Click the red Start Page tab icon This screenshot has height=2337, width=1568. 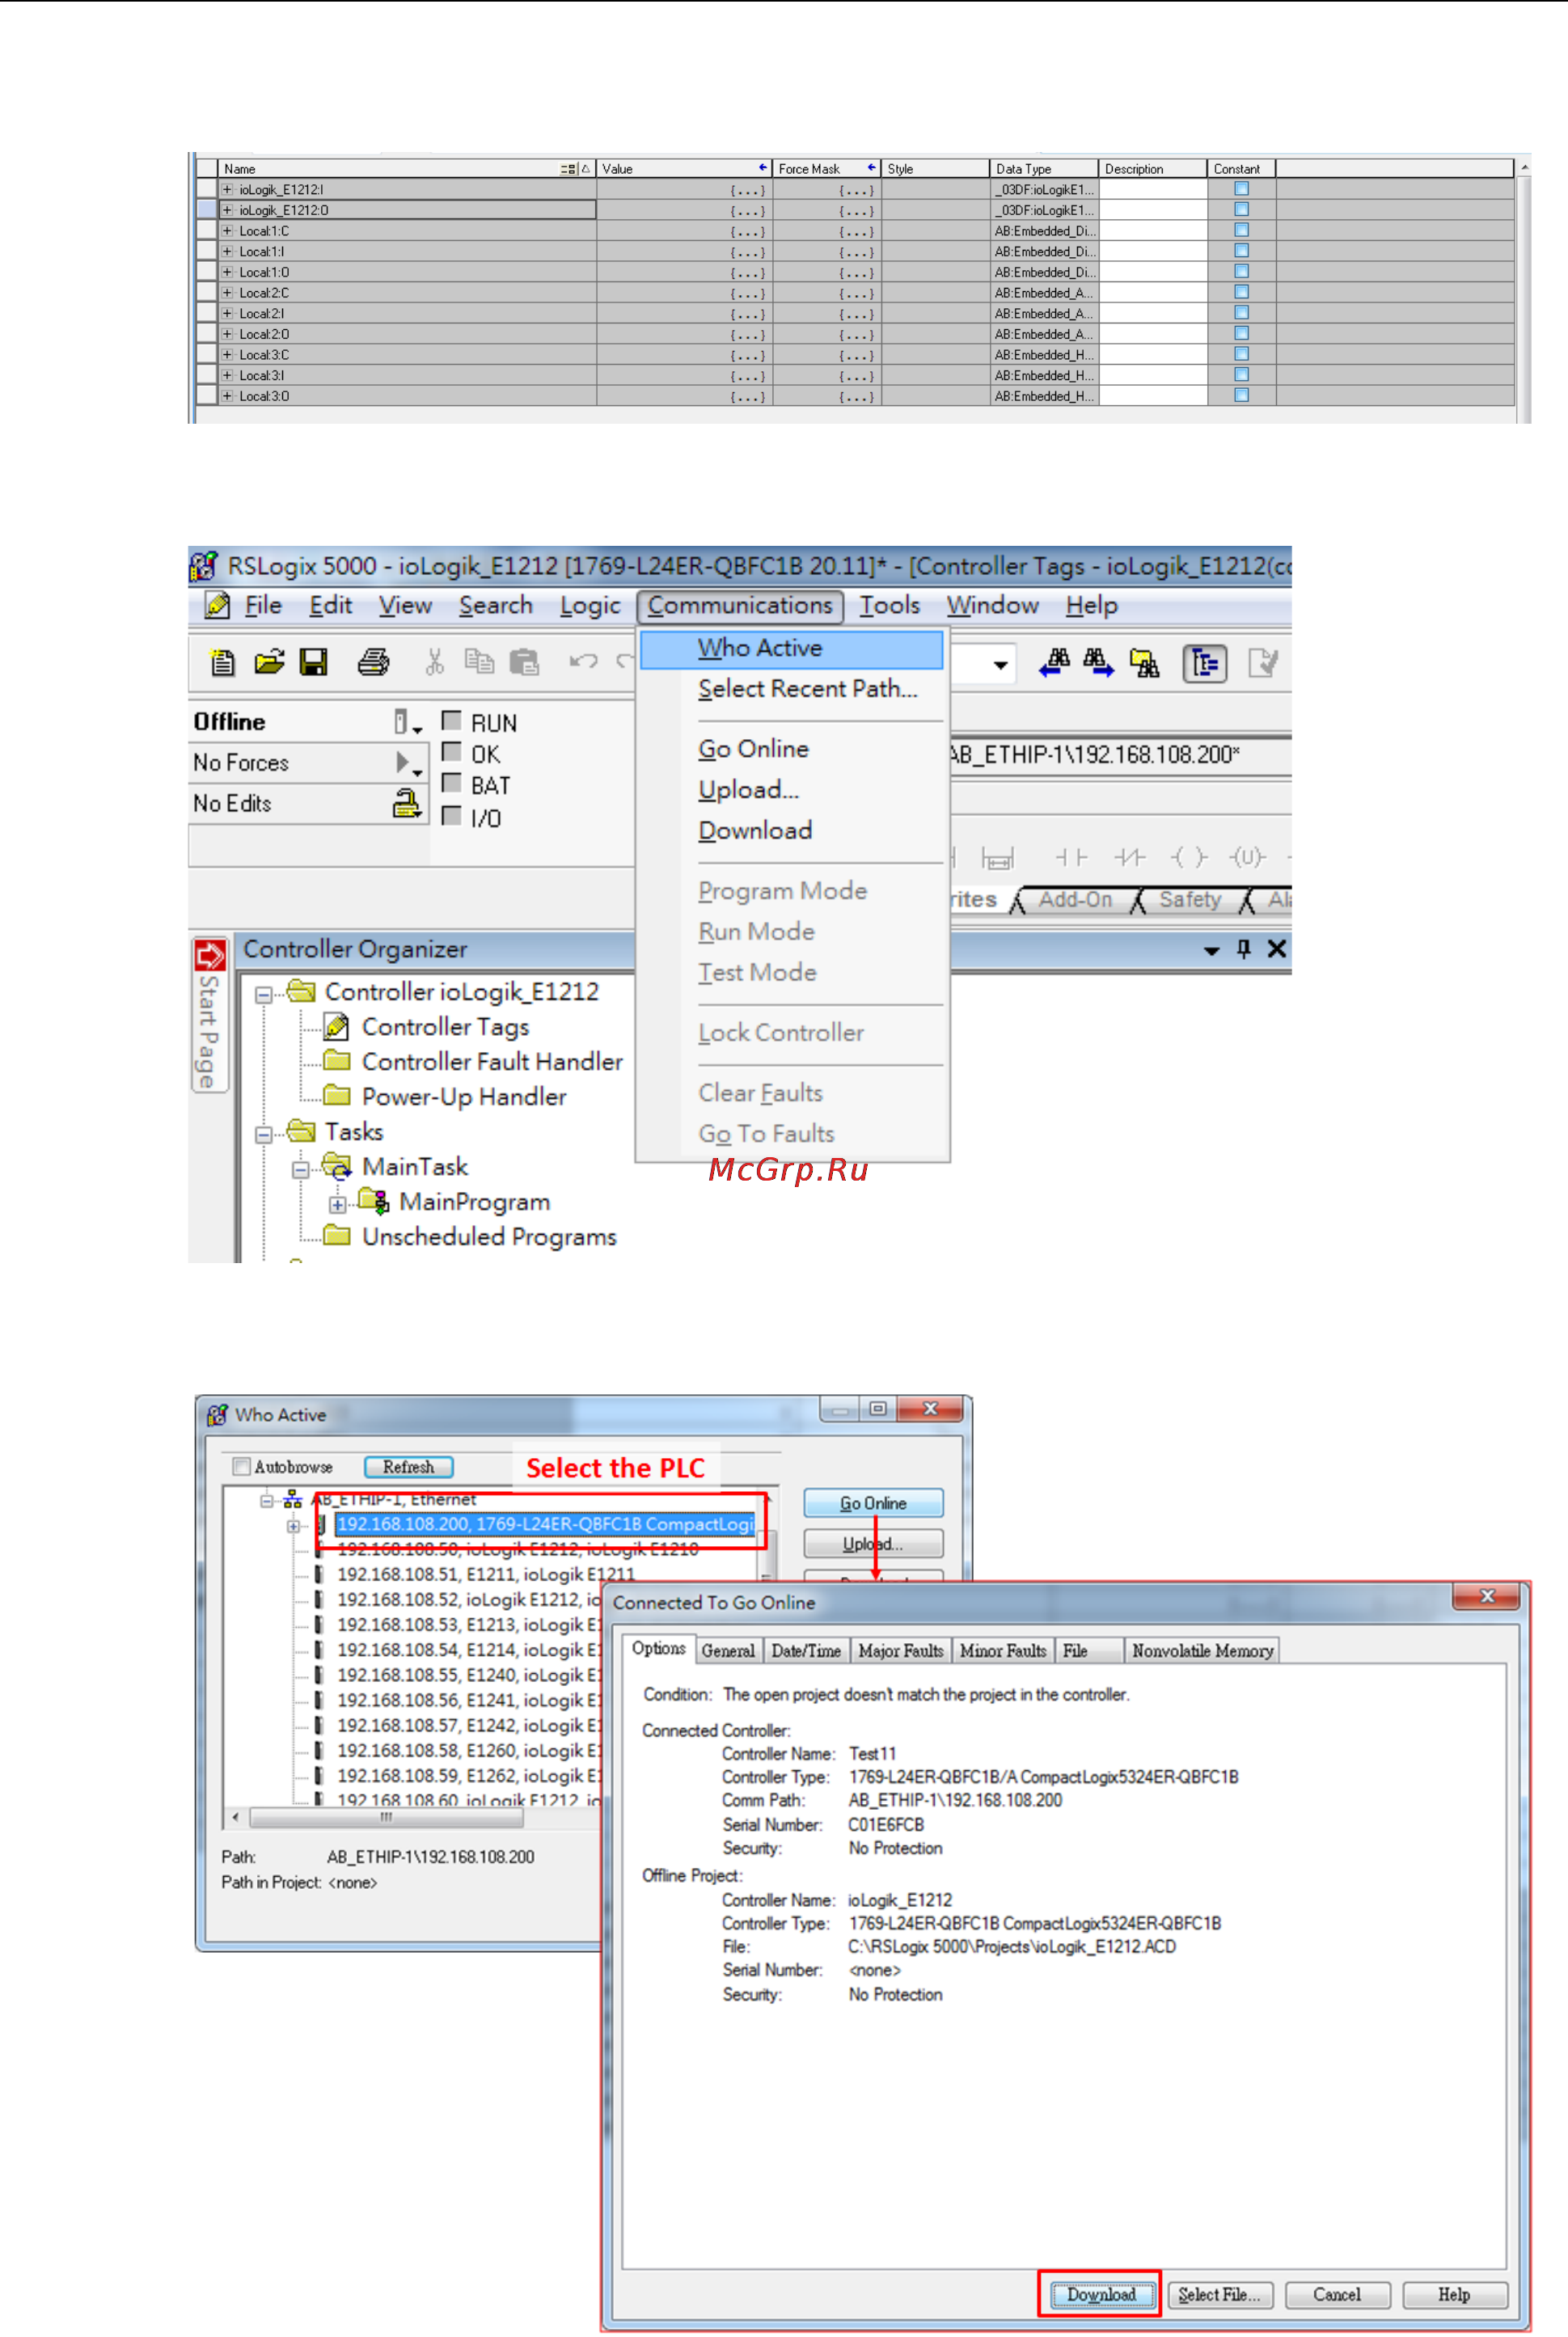(x=210, y=956)
